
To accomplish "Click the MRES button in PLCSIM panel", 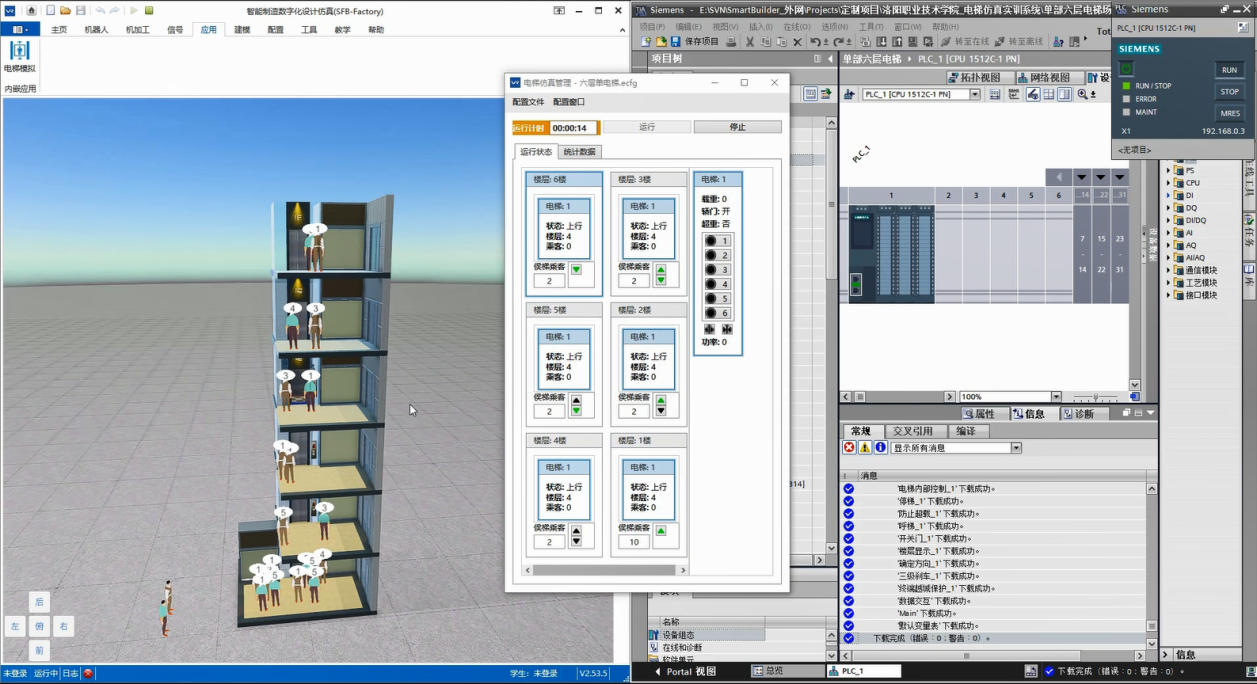I will click(1229, 113).
